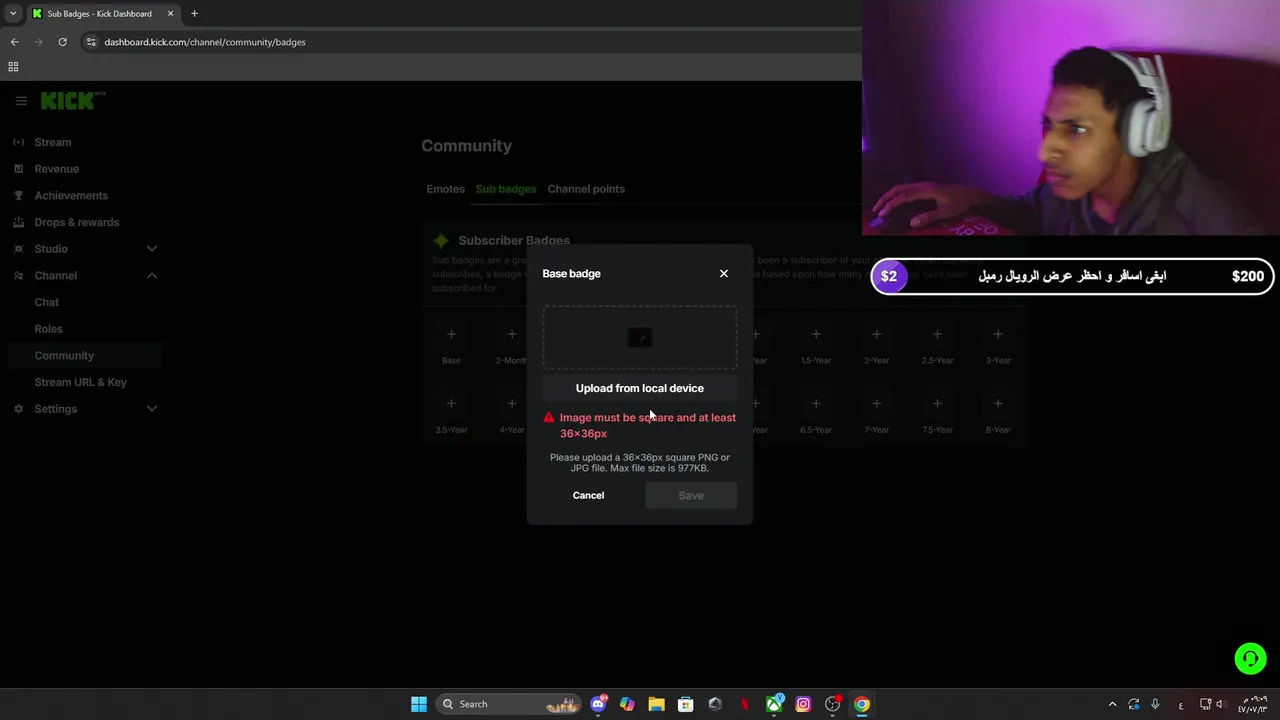Click the red warning triangle icon
This screenshot has width=1280, height=720.
548,418
